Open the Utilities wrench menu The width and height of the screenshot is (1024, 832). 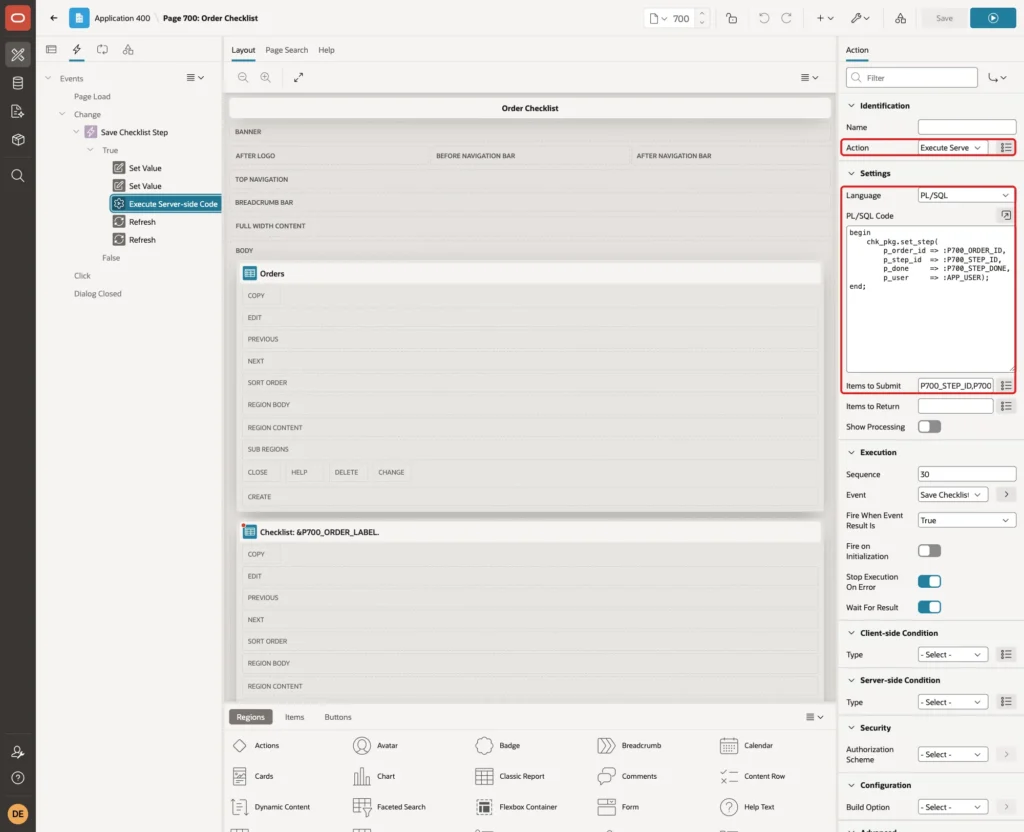(x=860, y=18)
